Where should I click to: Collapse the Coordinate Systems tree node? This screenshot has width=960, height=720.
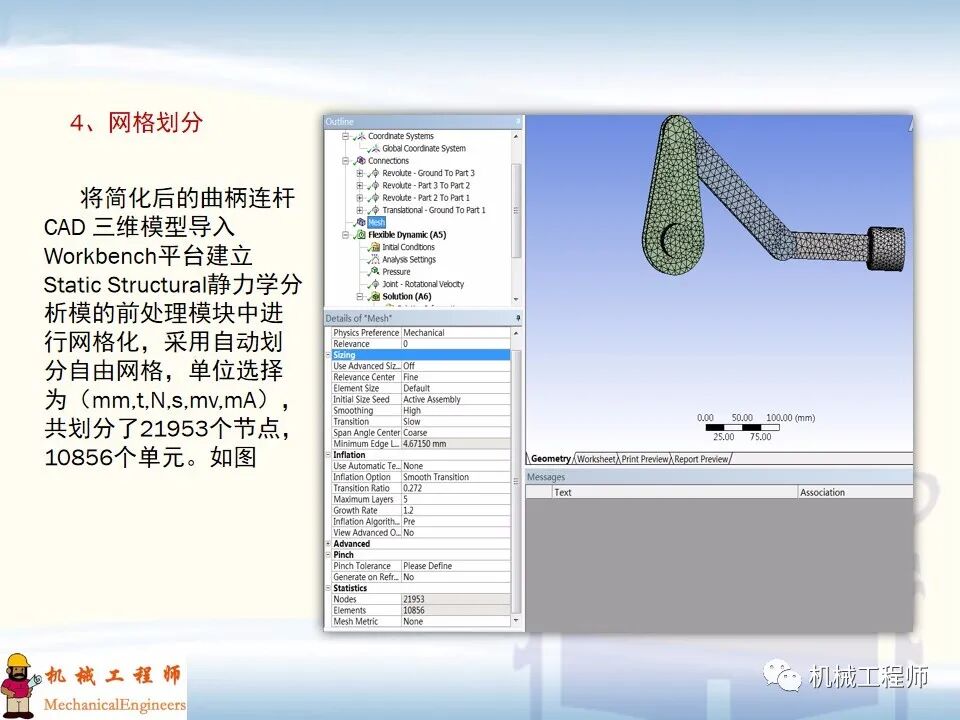point(345,136)
